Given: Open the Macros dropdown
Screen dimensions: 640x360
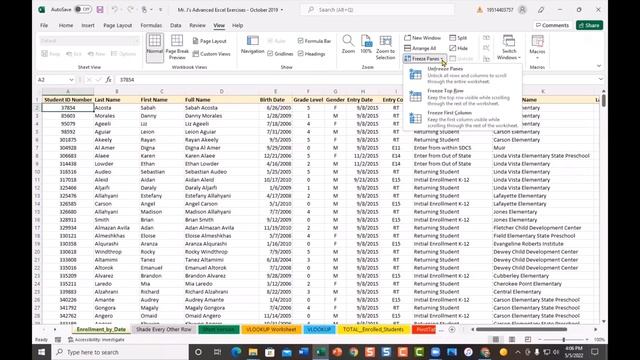Looking at the screenshot, I should pyautogui.click(x=537, y=47).
